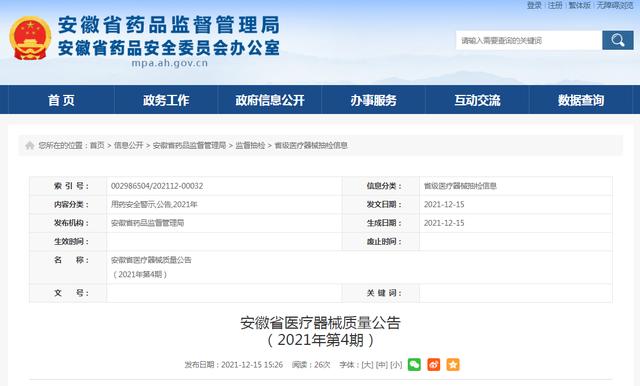Screen dimensions: 640x386
Task: Click the 注册 link at top
Action: click(555, 5)
